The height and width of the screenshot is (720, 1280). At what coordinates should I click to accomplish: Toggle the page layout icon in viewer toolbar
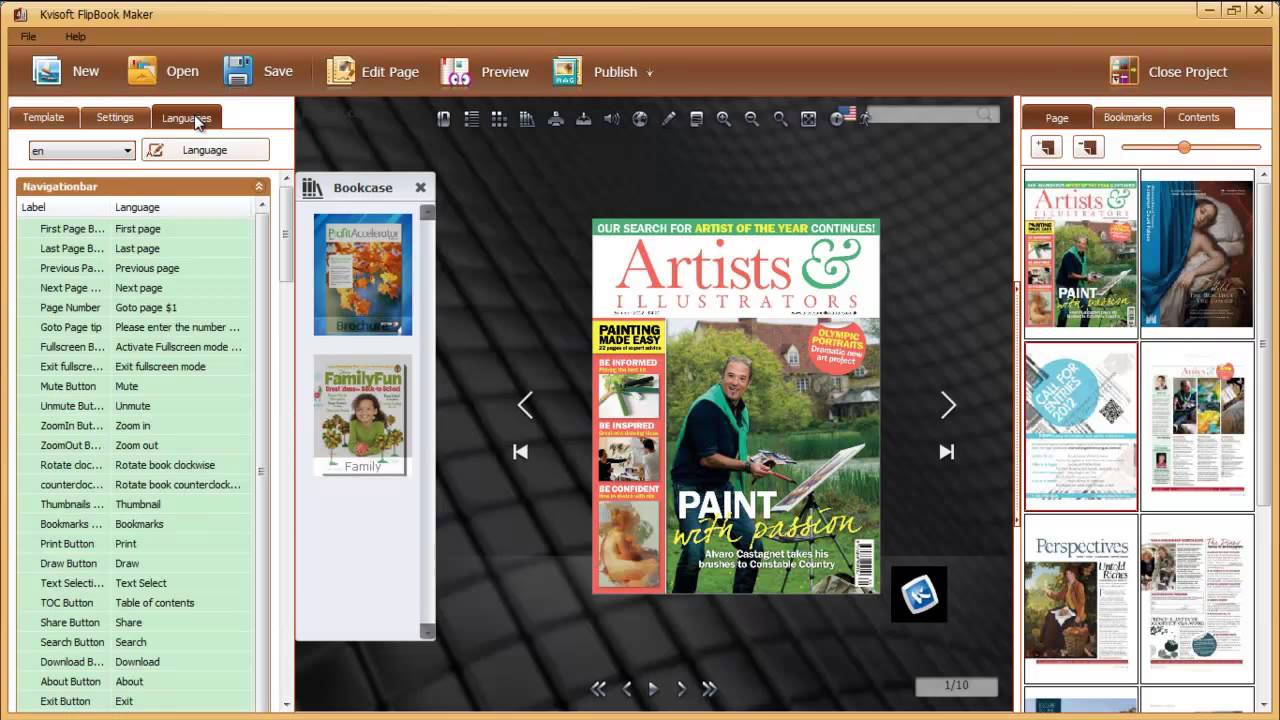(443, 119)
